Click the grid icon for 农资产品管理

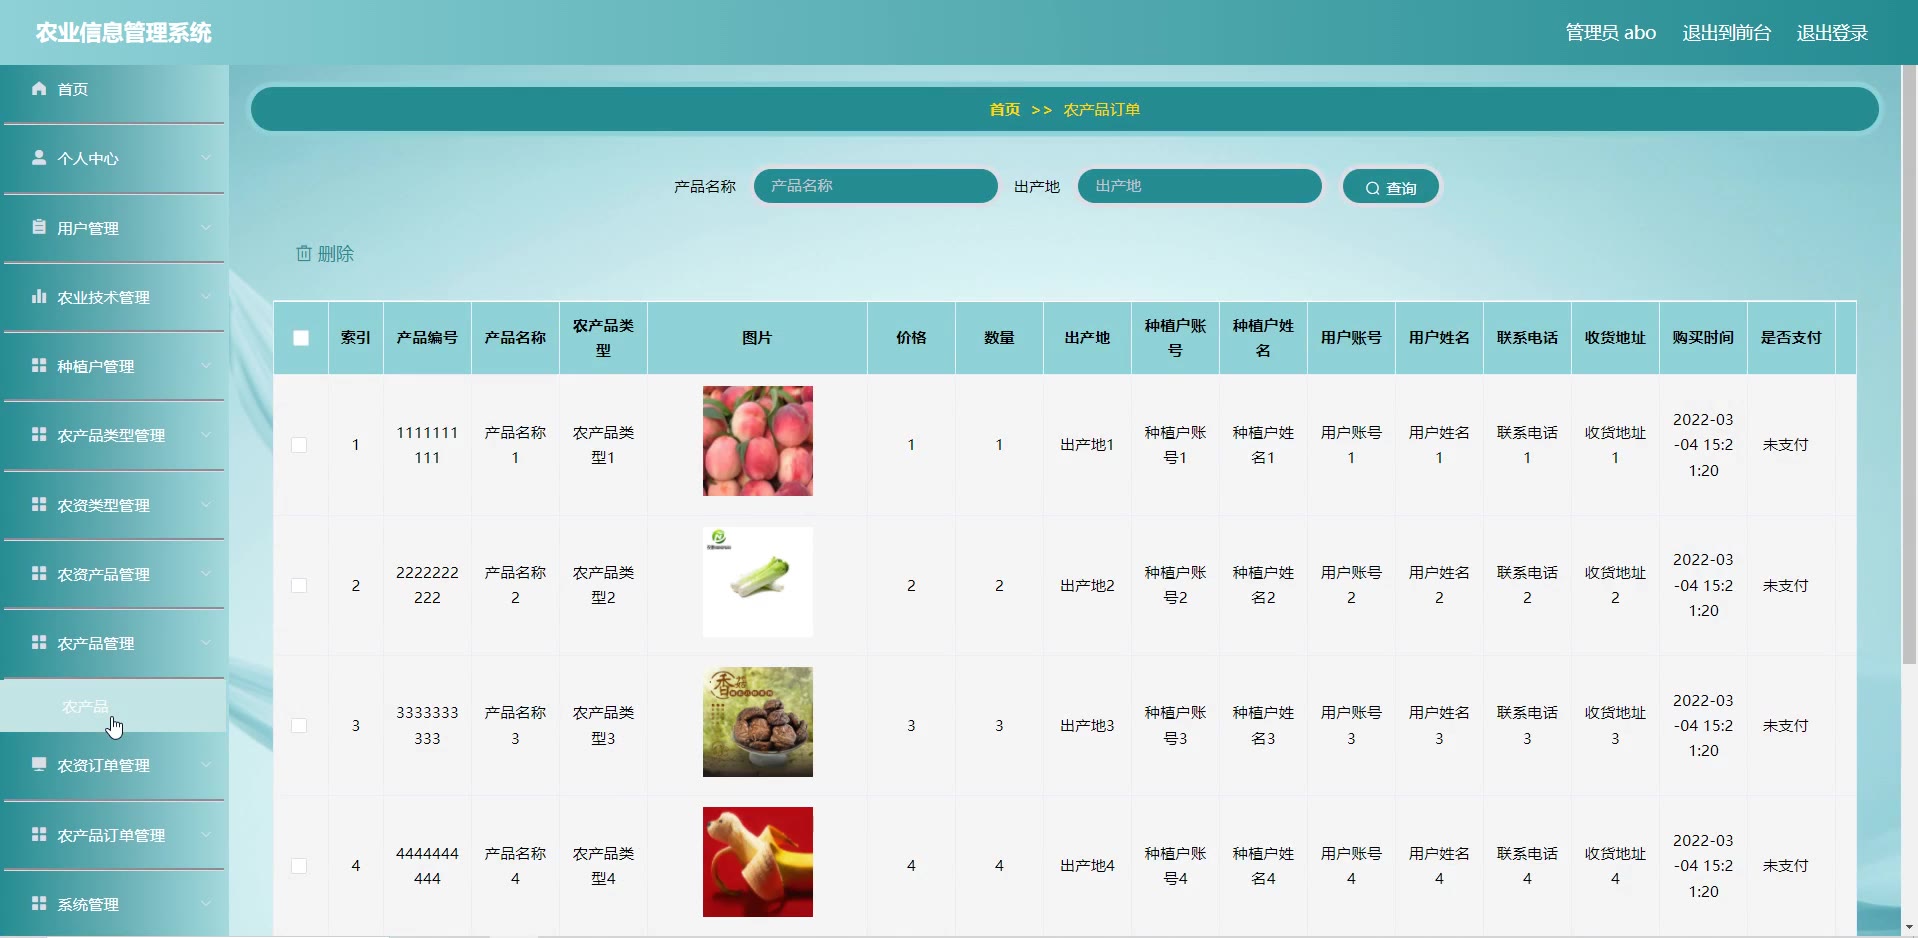click(39, 573)
